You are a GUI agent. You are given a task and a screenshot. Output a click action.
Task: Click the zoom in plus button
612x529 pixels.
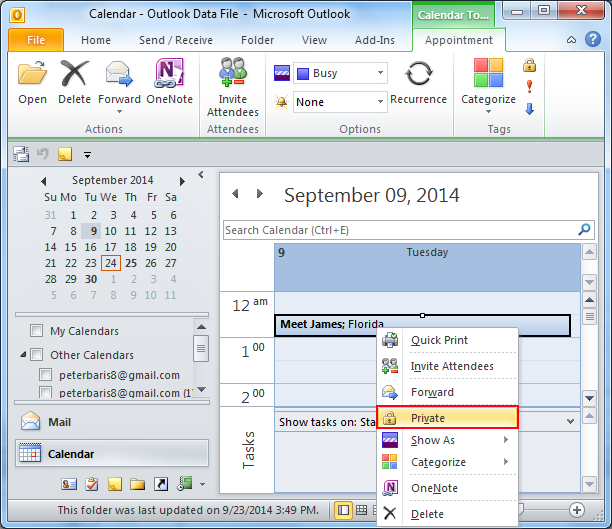(577, 509)
